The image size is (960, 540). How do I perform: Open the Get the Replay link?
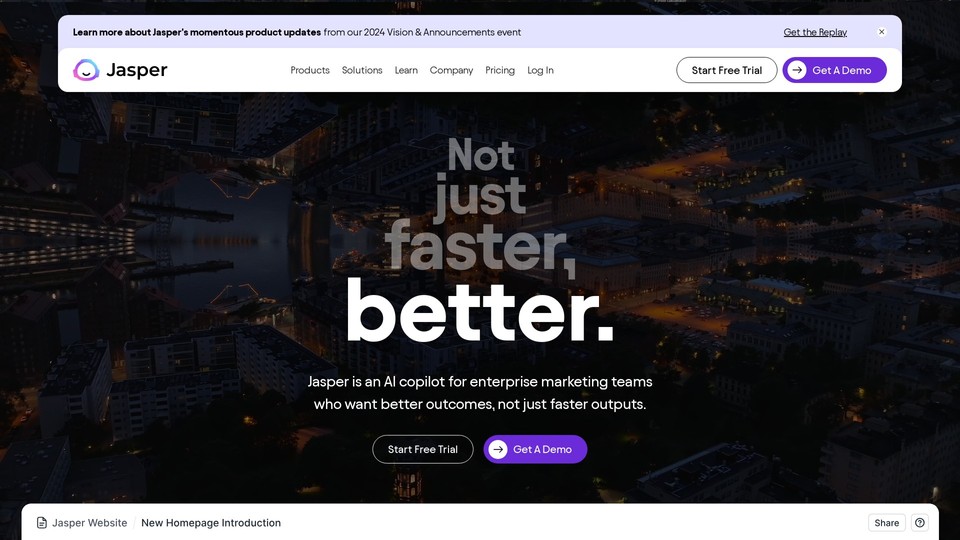815,32
